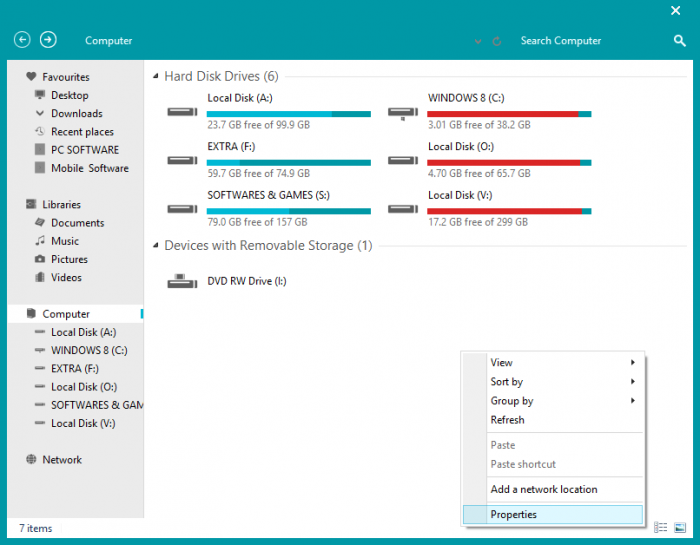The width and height of the screenshot is (700, 545).
Task: Click the Pictures camera icon
Action: coord(40,259)
